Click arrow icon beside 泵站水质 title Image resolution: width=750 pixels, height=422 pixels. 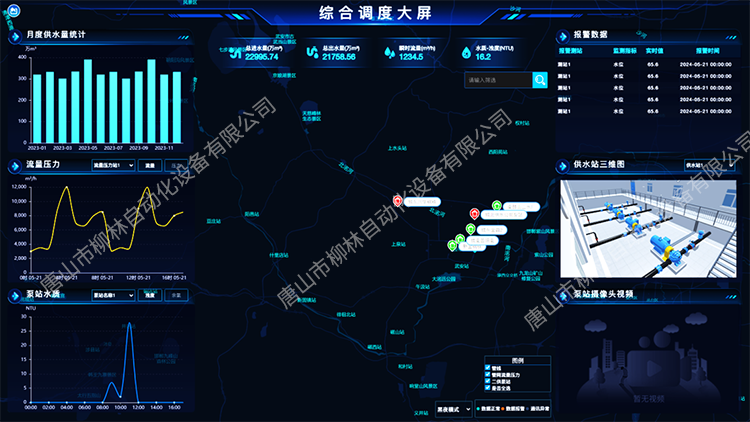[14, 296]
